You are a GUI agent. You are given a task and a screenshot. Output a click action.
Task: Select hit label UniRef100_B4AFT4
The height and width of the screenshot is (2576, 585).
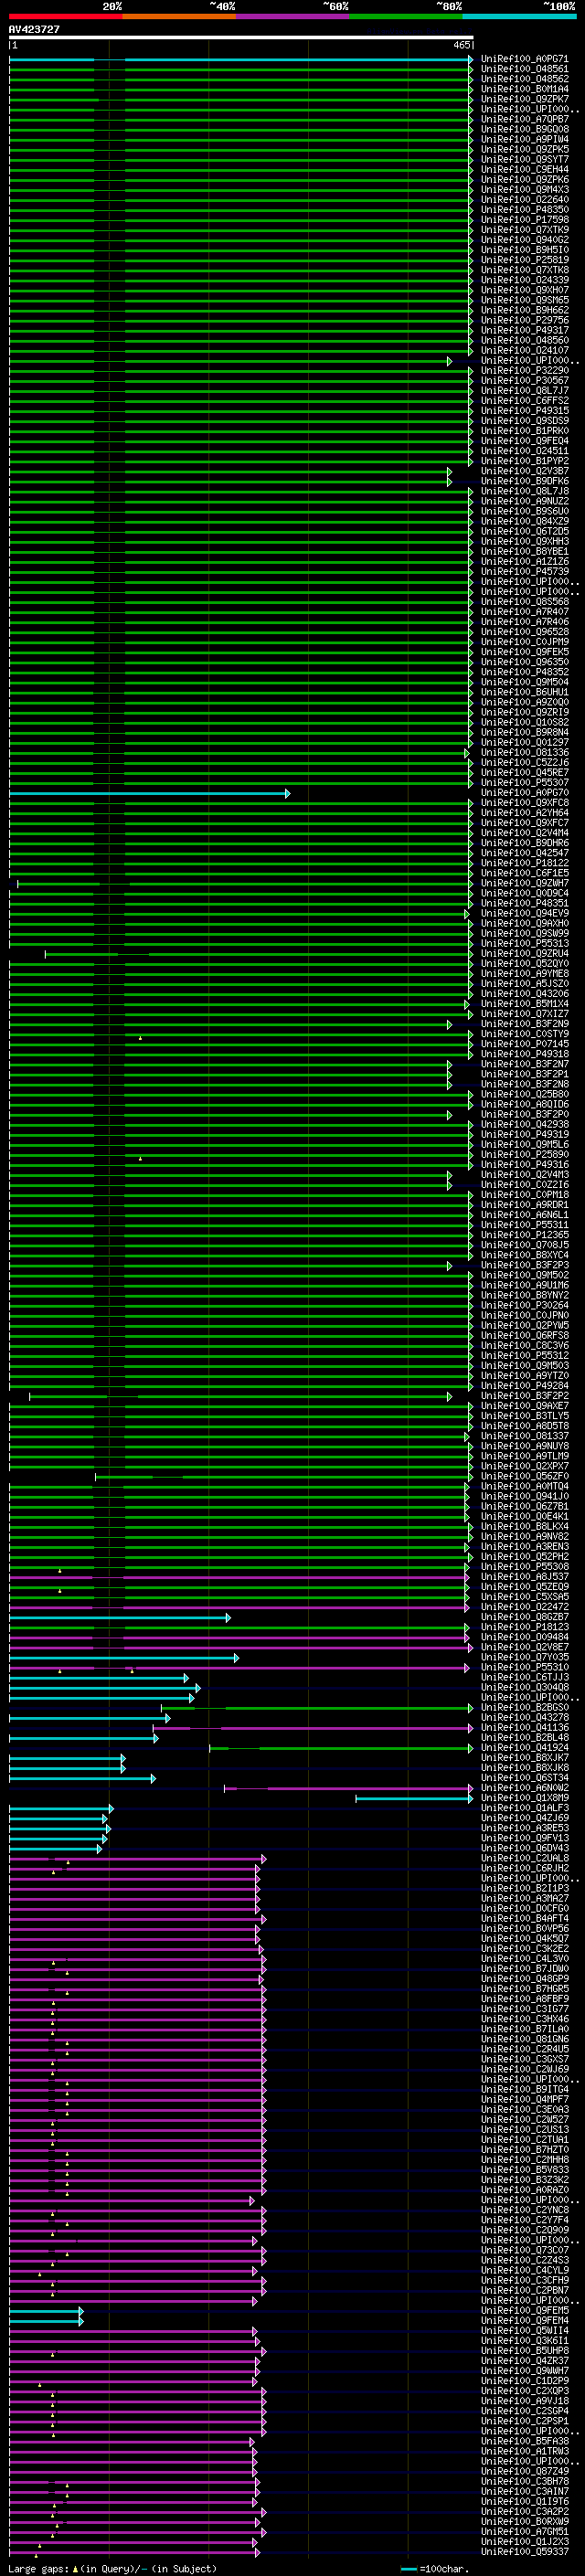pos(524,1919)
